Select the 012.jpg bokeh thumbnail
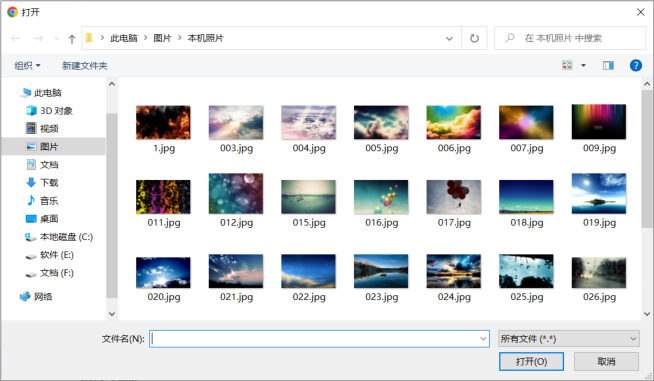The image size is (654, 381). (x=236, y=193)
